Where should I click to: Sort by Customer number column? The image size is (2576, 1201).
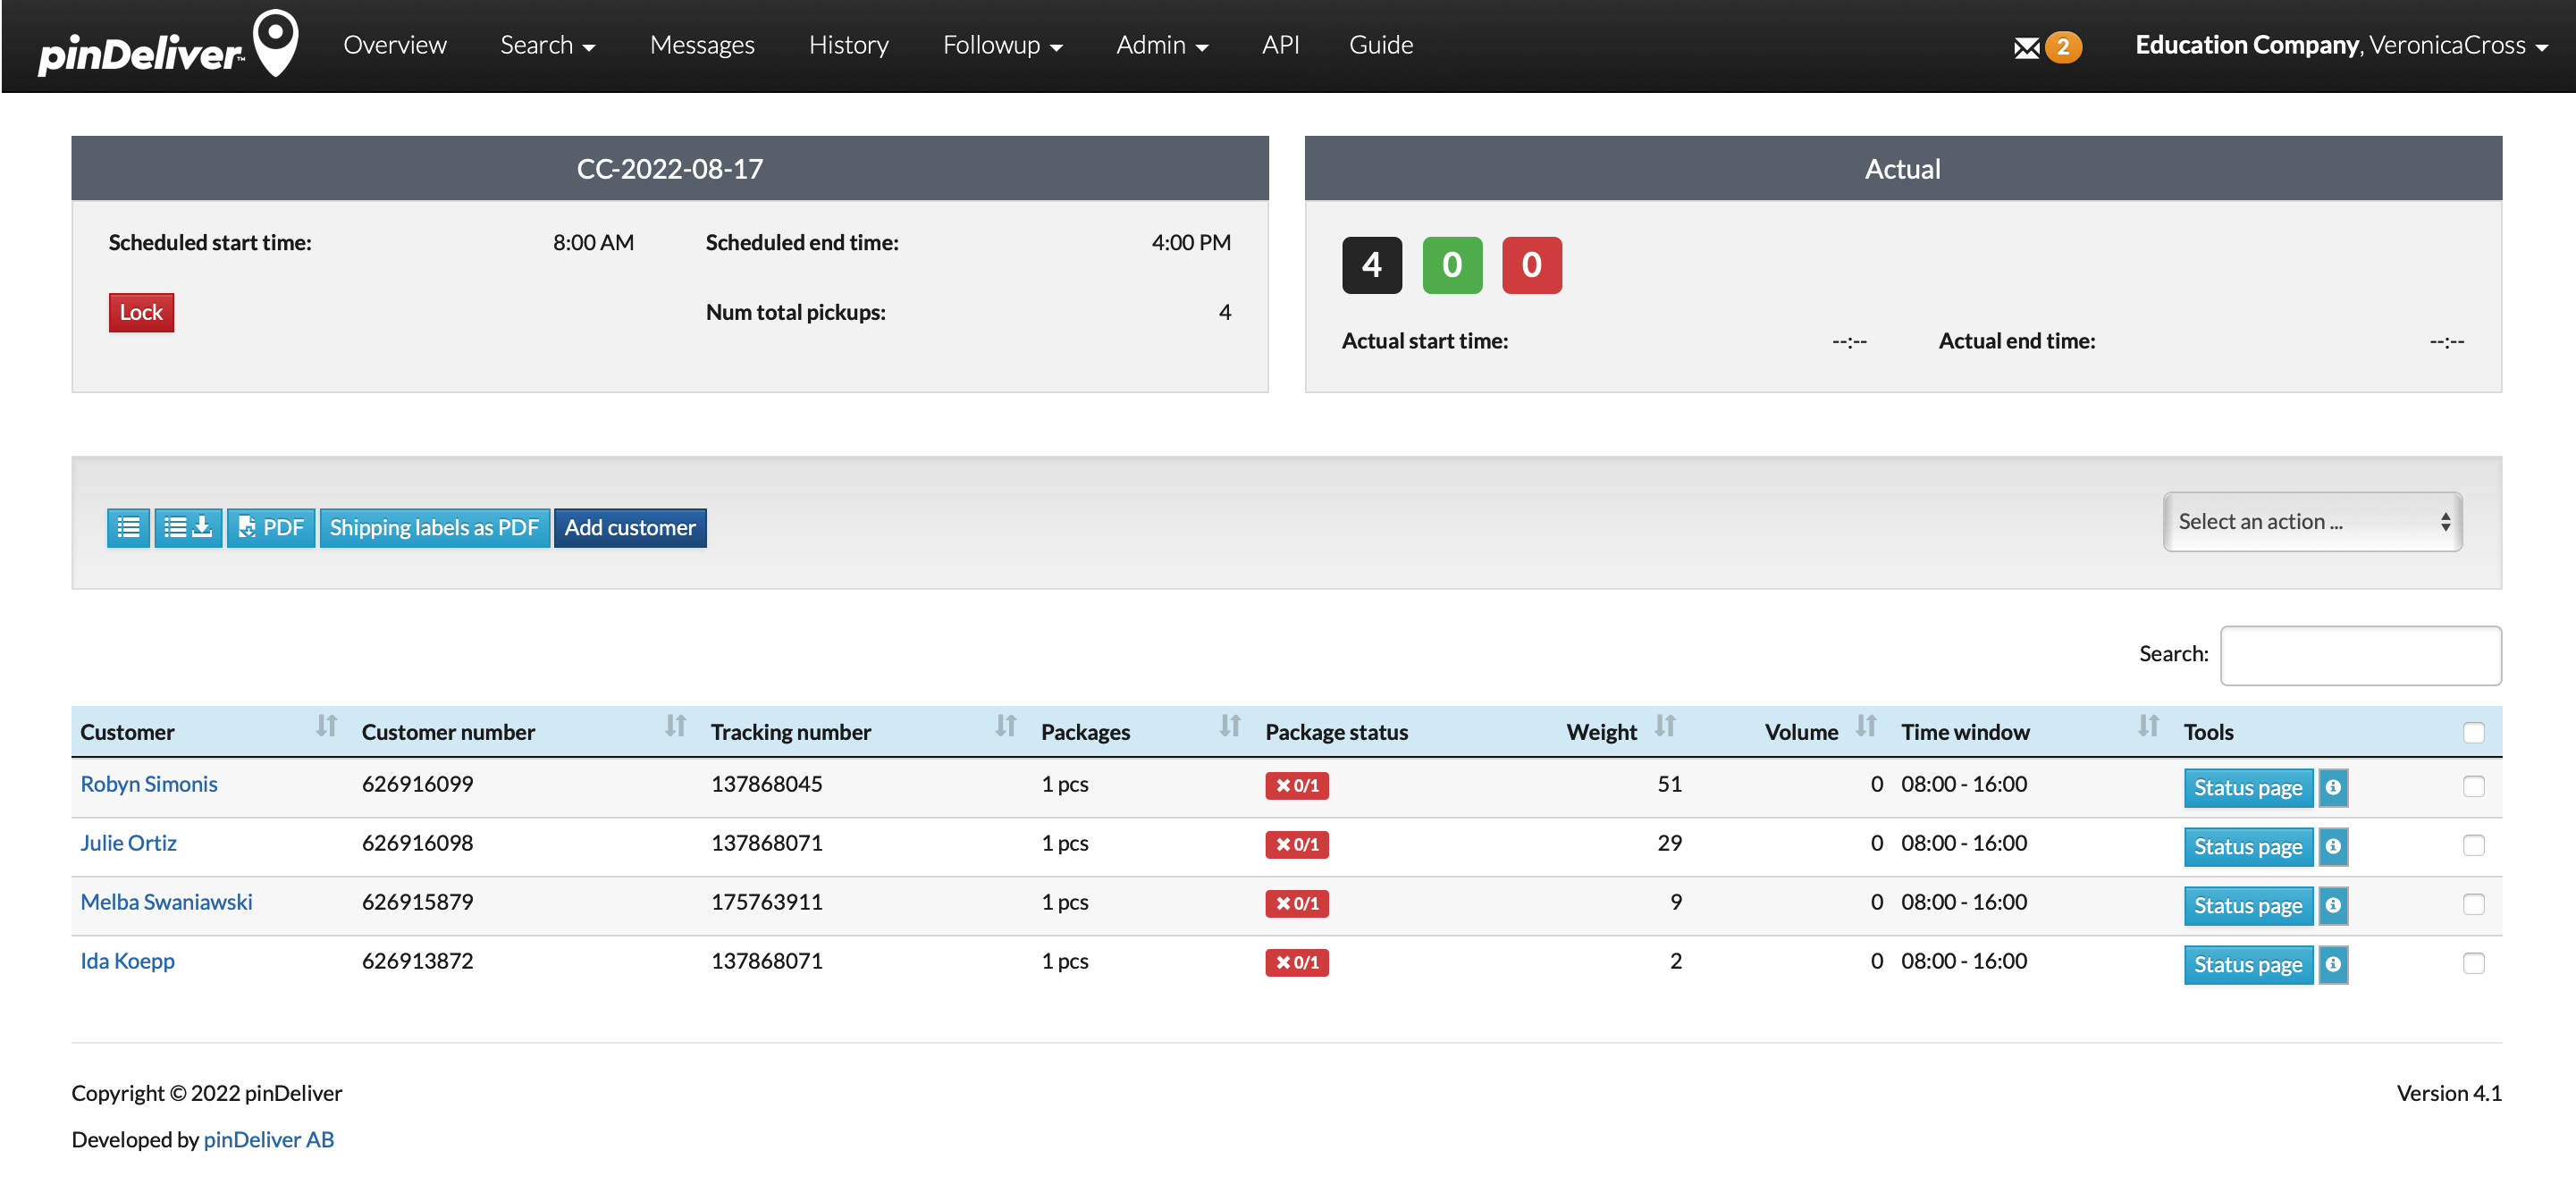click(675, 727)
